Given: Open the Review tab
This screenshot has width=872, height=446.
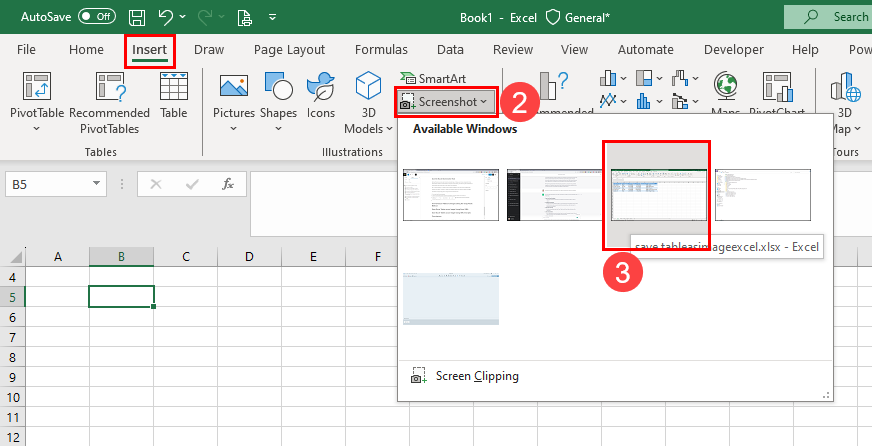Looking at the screenshot, I should pyautogui.click(x=513, y=49).
